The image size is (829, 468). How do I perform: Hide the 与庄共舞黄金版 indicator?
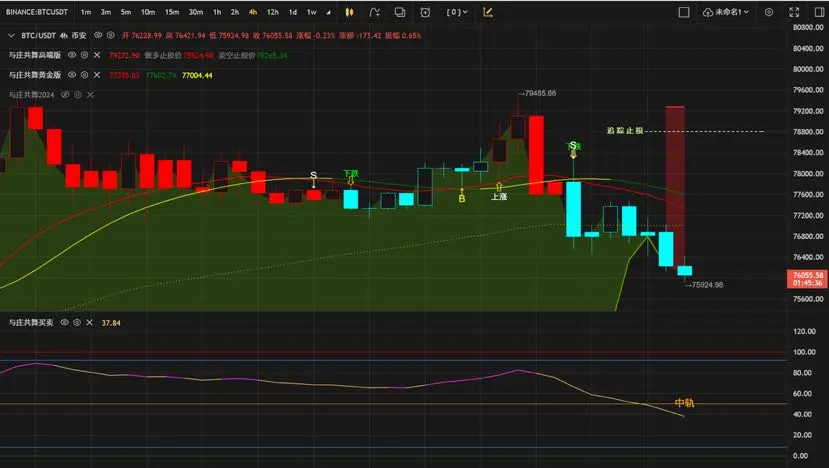point(72,75)
